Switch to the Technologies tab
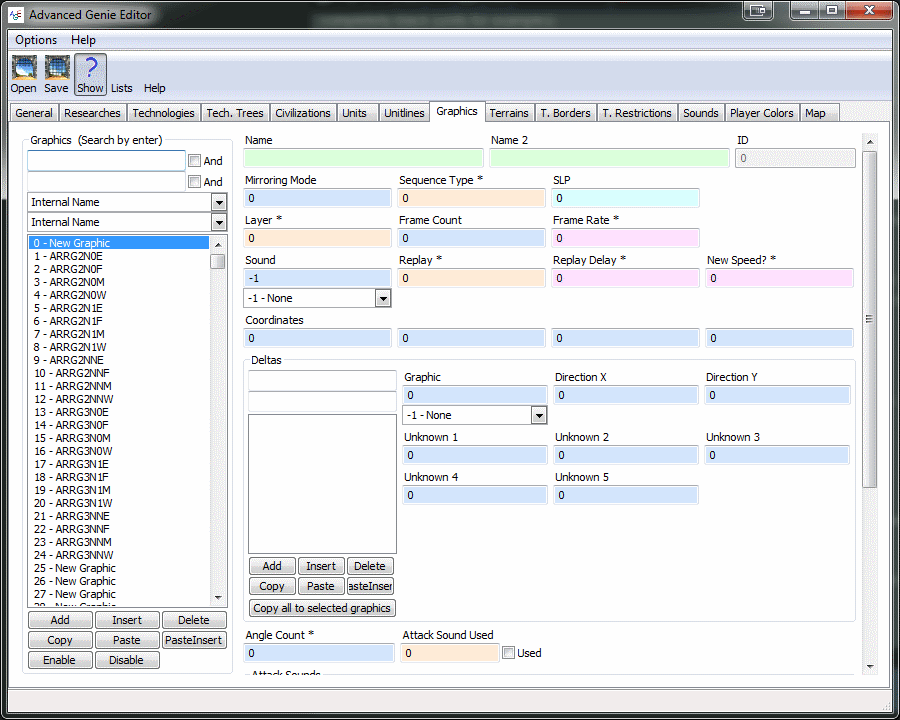This screenshot has width=900, height=720. [164, 113]
